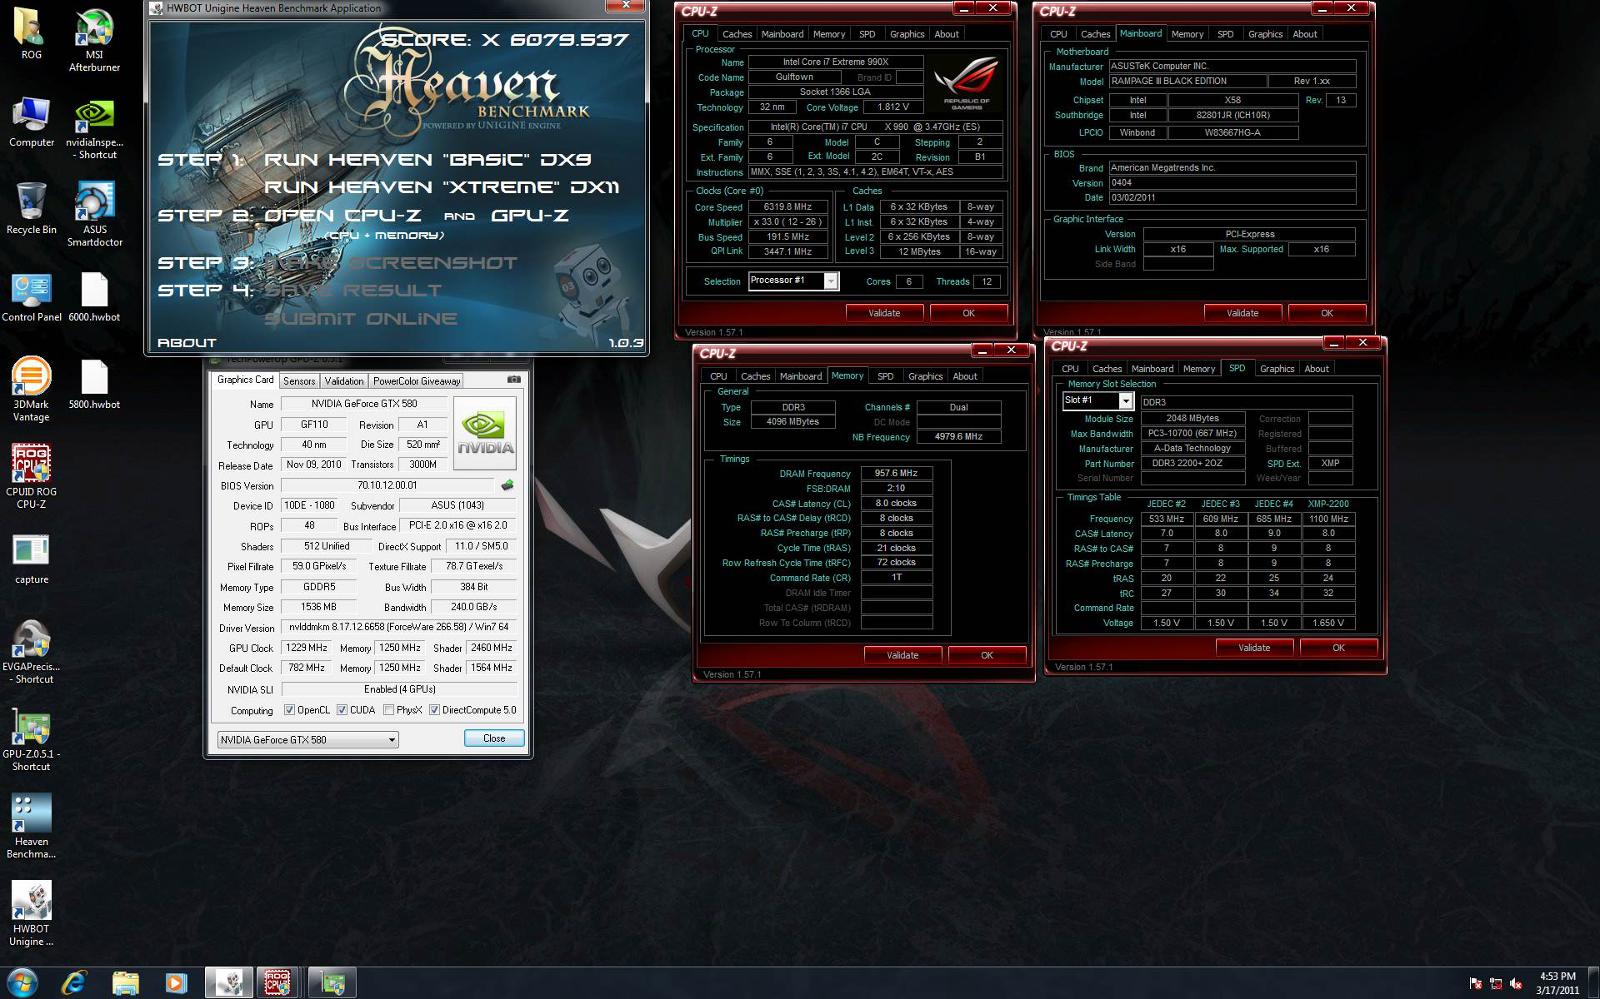
Task: Click BIOS save icon in GPU-Z
Action: 507,485
